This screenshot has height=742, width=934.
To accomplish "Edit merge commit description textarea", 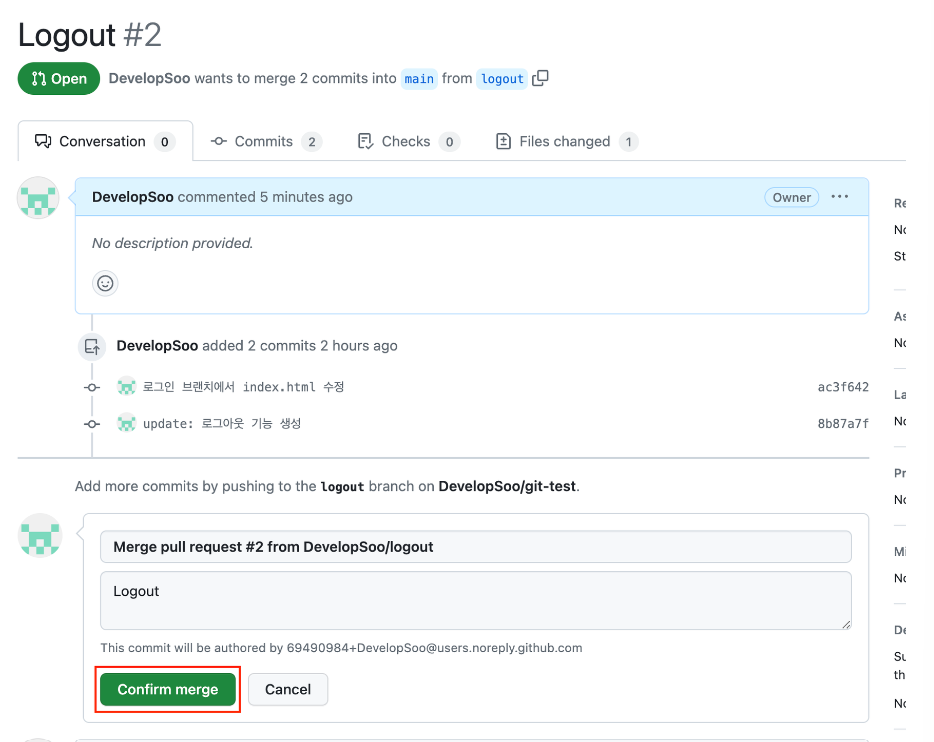I will point(475,600).
